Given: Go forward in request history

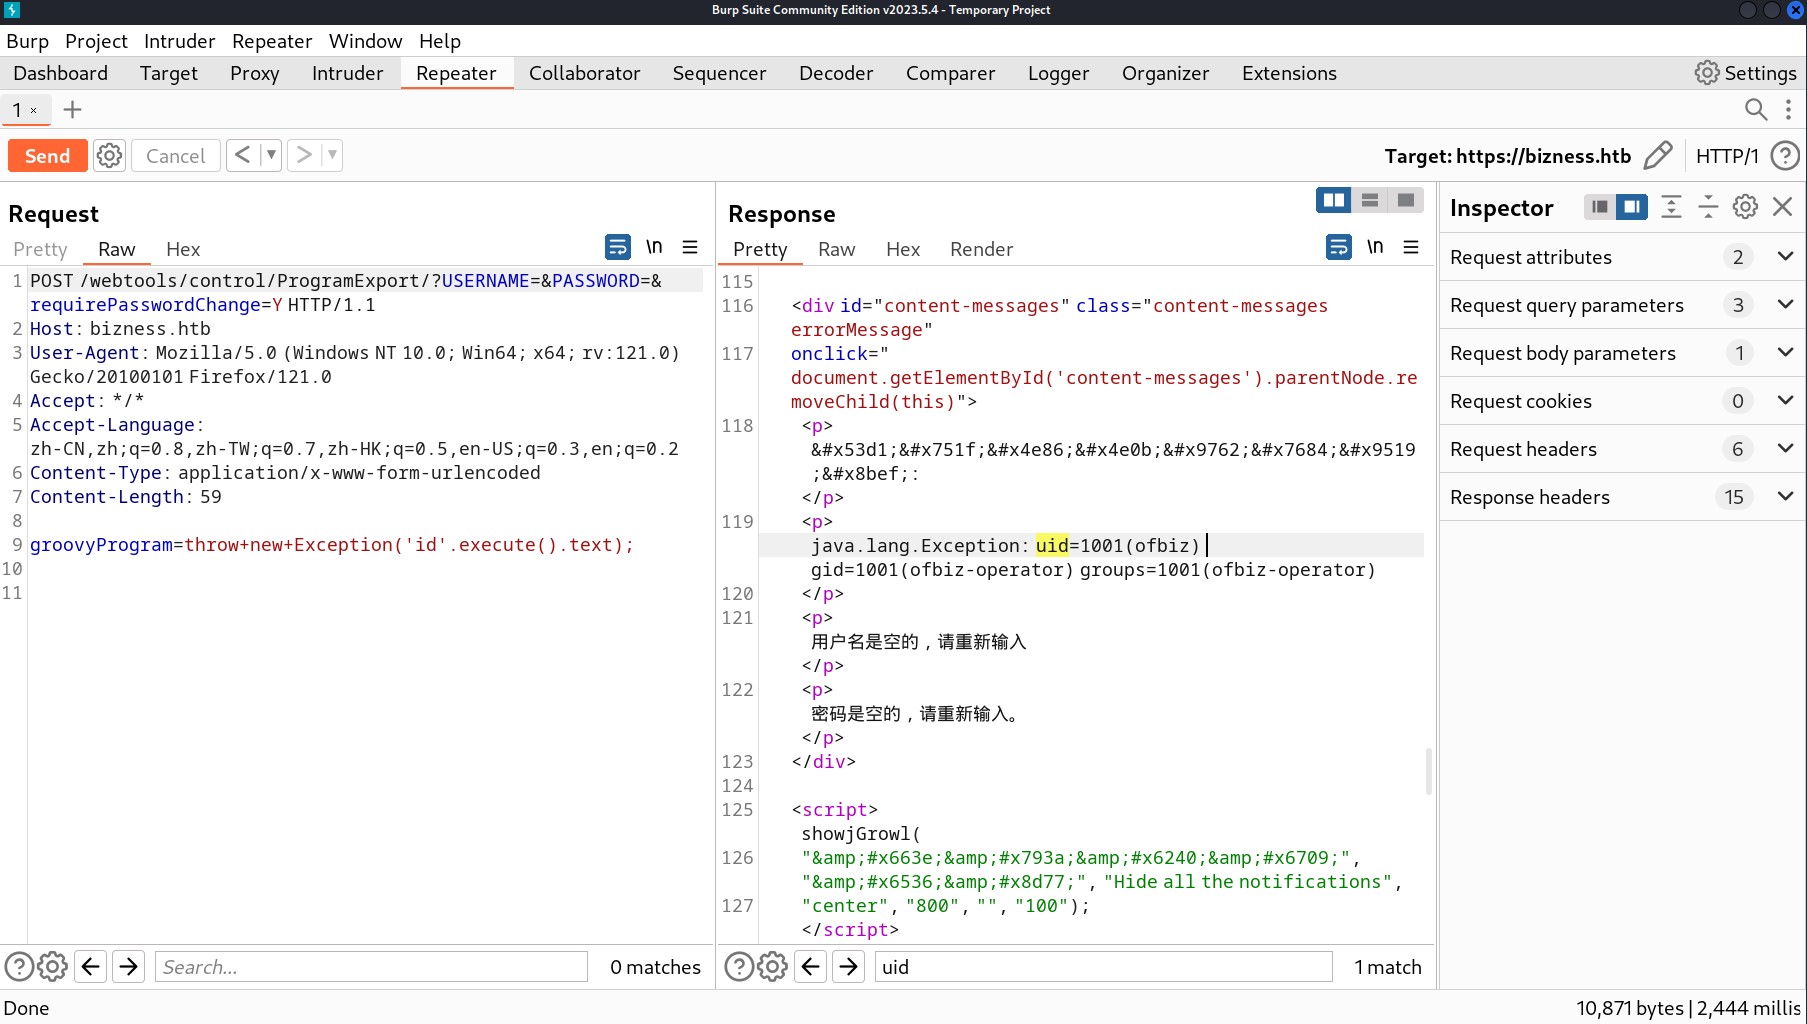Looking at the screenshot, I should tap(304, 155).
